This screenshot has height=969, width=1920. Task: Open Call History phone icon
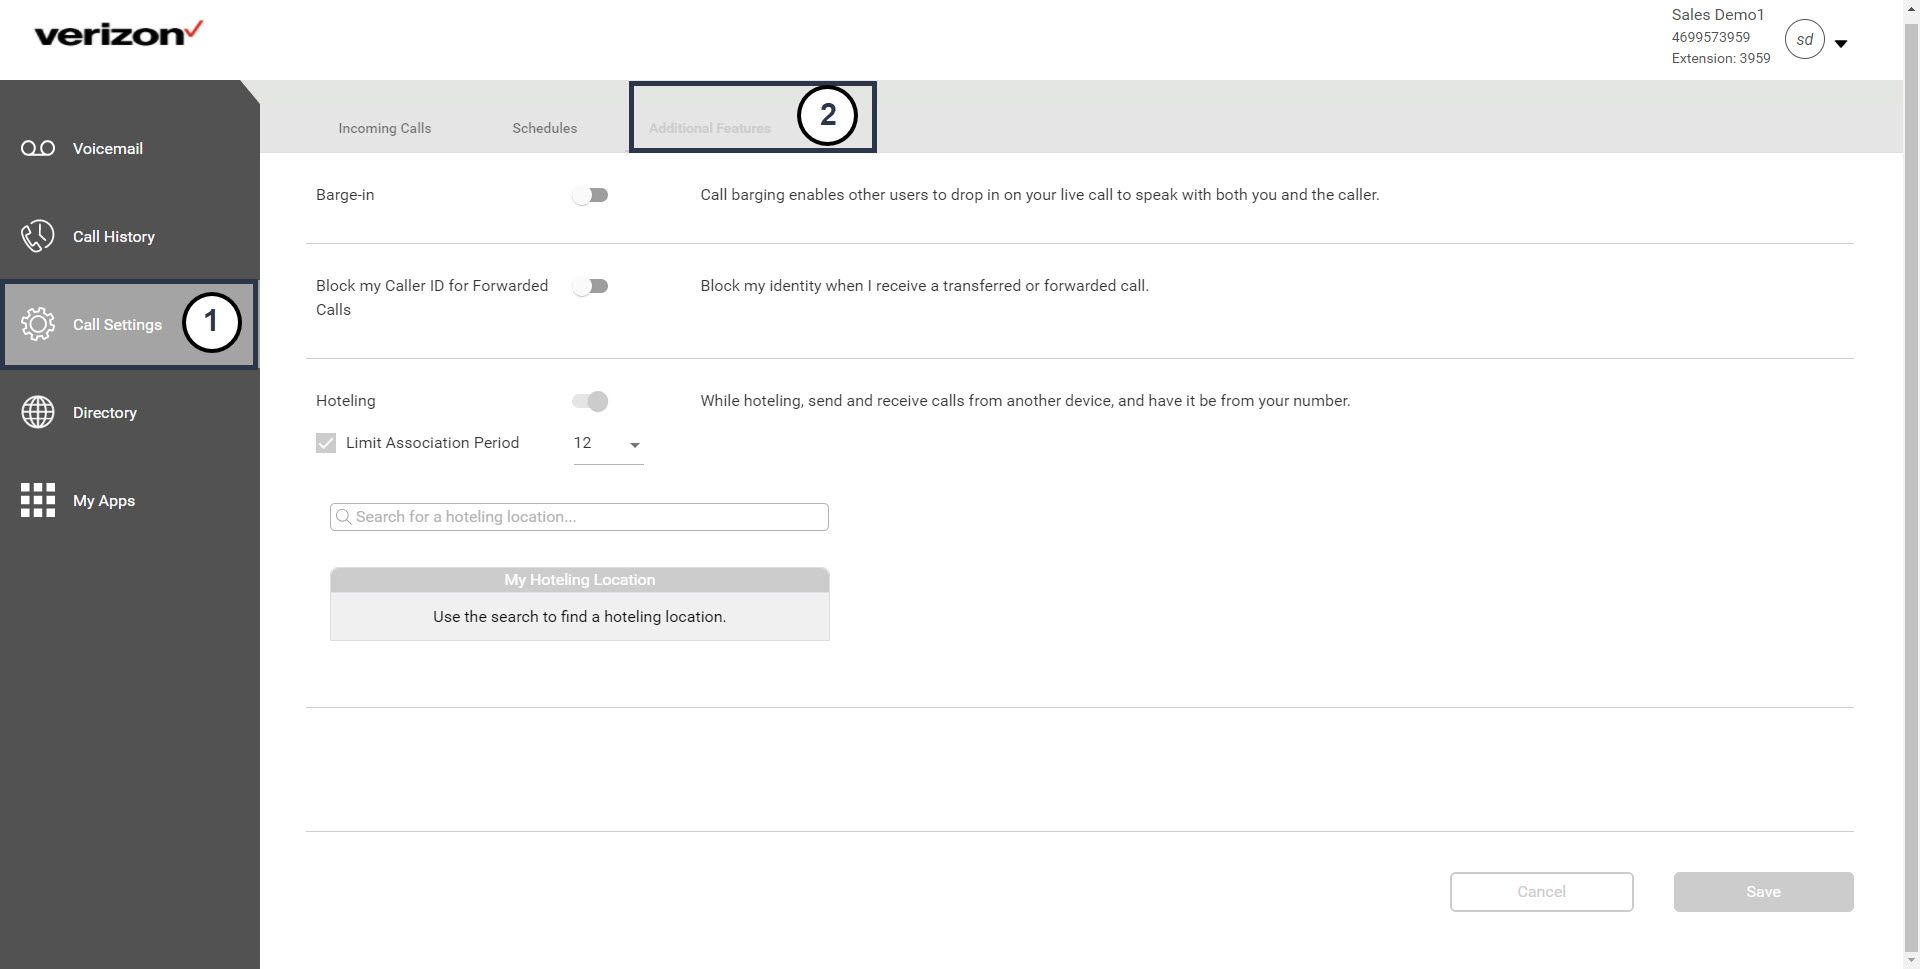[38, 237]
